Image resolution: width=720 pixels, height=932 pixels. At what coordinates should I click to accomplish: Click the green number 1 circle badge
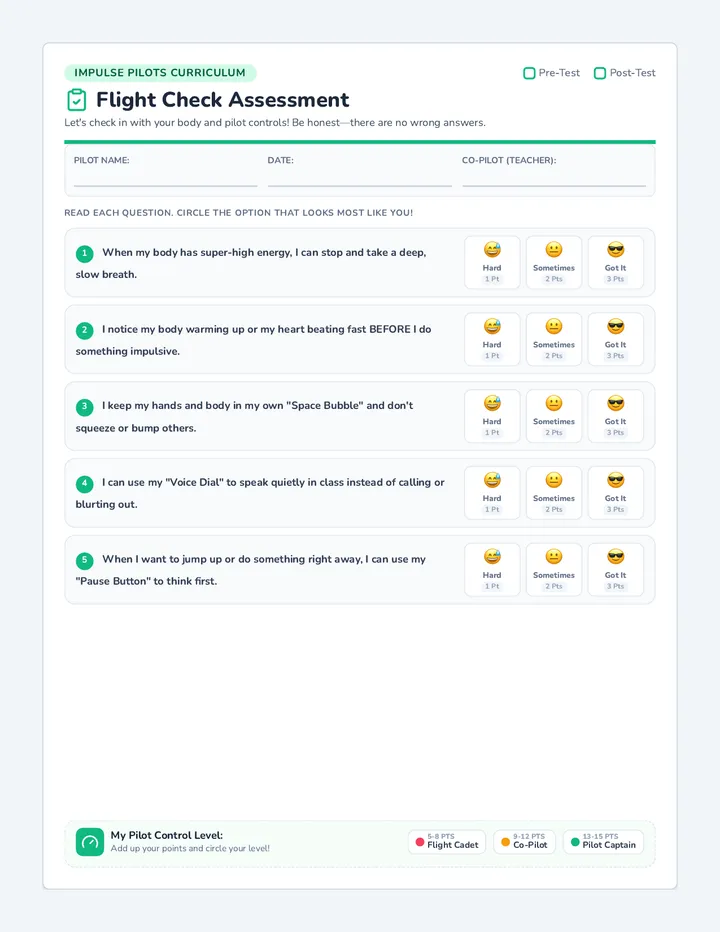pos(84,254)
